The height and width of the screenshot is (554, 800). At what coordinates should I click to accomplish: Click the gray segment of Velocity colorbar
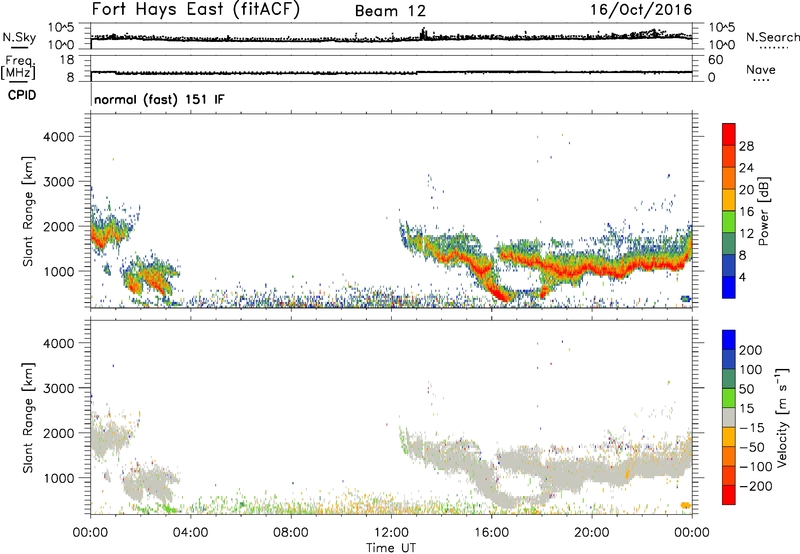[x=729, y=417]
